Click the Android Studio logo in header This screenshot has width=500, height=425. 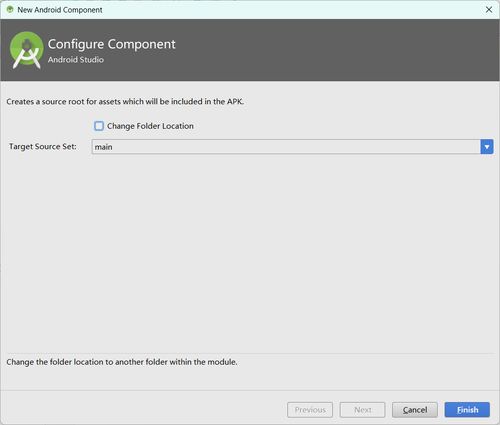[x=27, y=50]
